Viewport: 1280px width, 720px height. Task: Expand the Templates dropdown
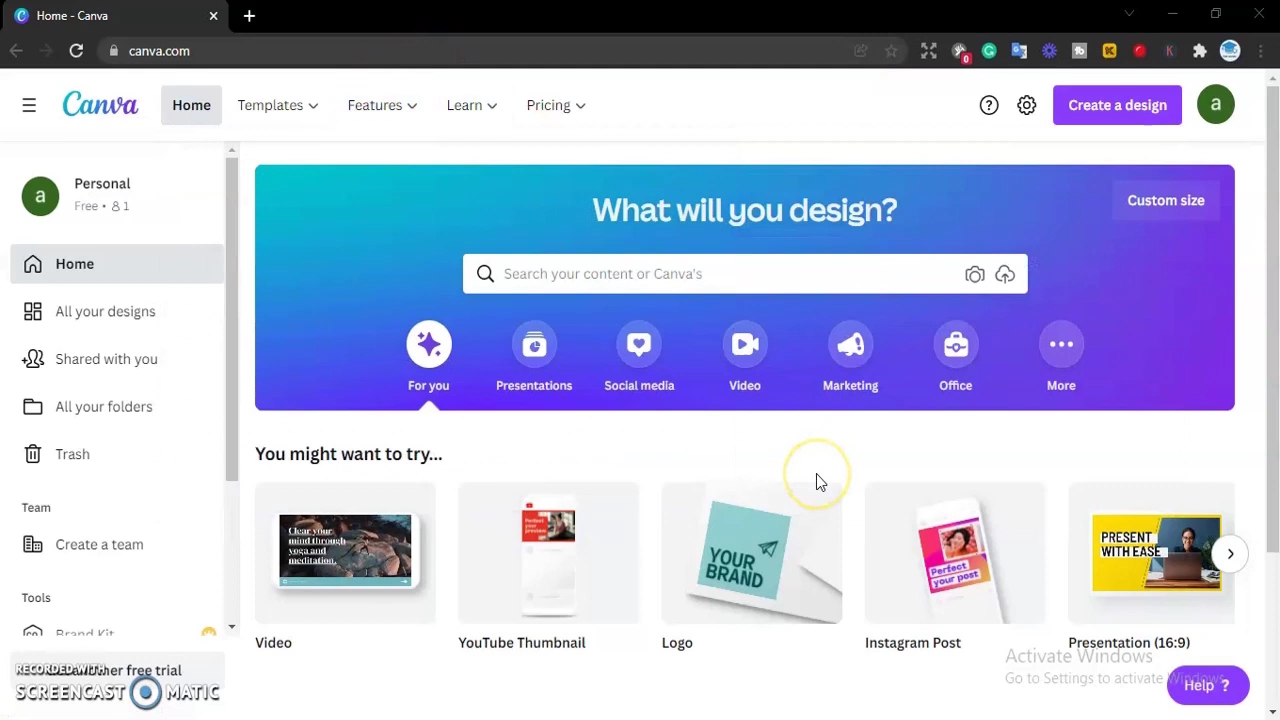[x=278, y=105]
